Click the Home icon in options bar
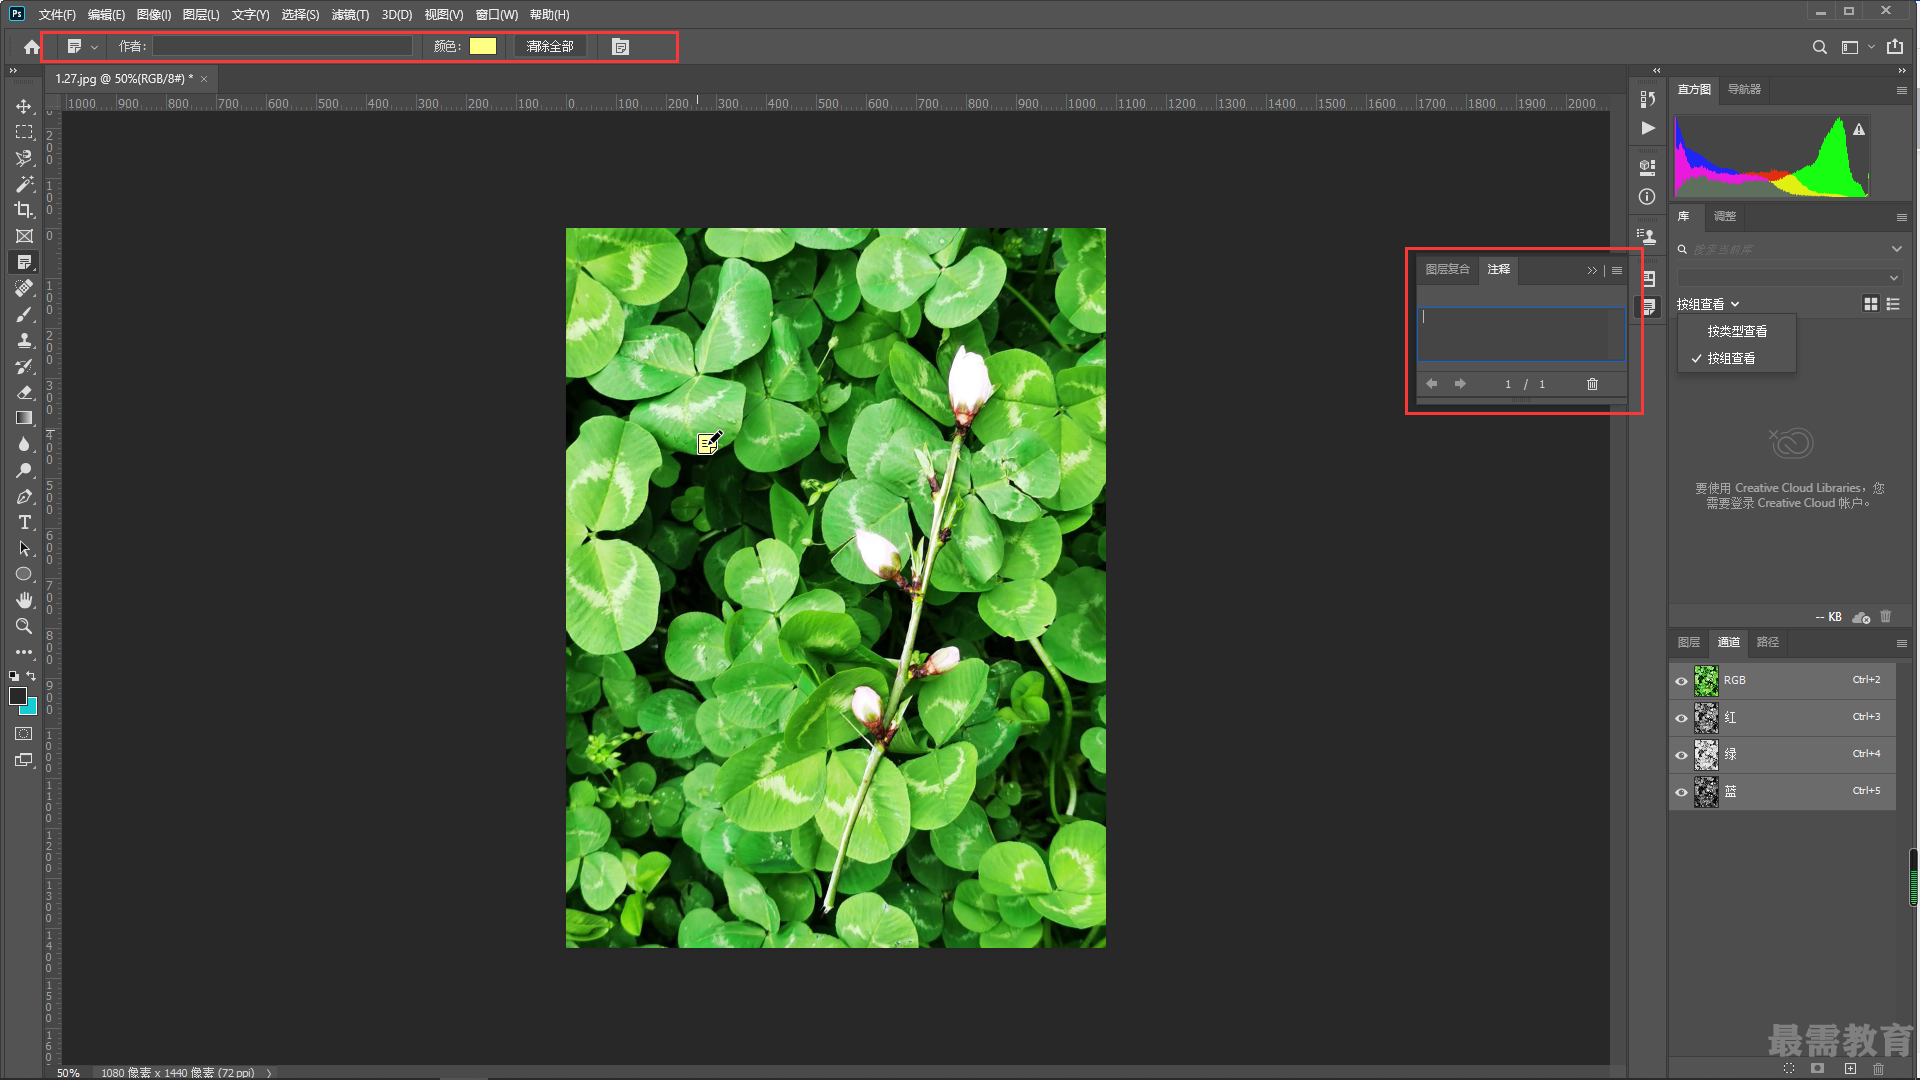1920x1080 pixels. 32,47
